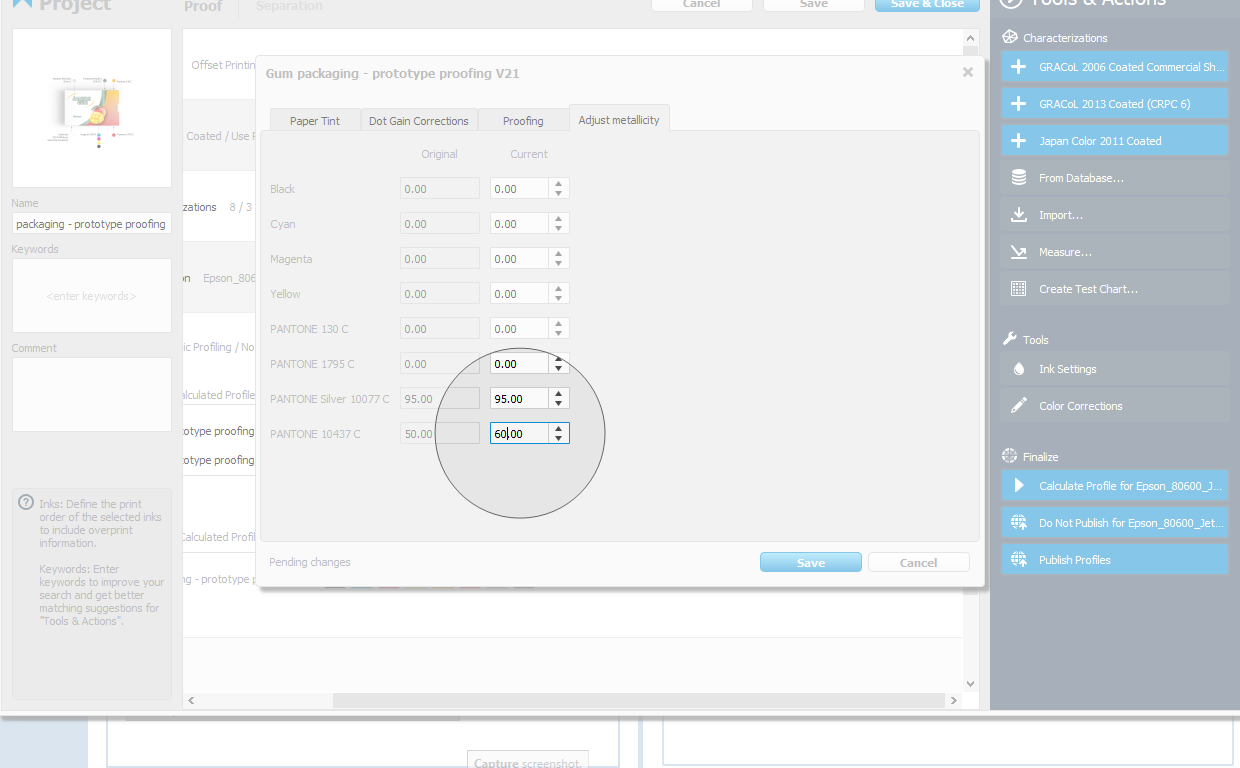Save the metallicity changes in dialog
The height and width of the screenshot is (768, 1240).
[x=810, y=563]
